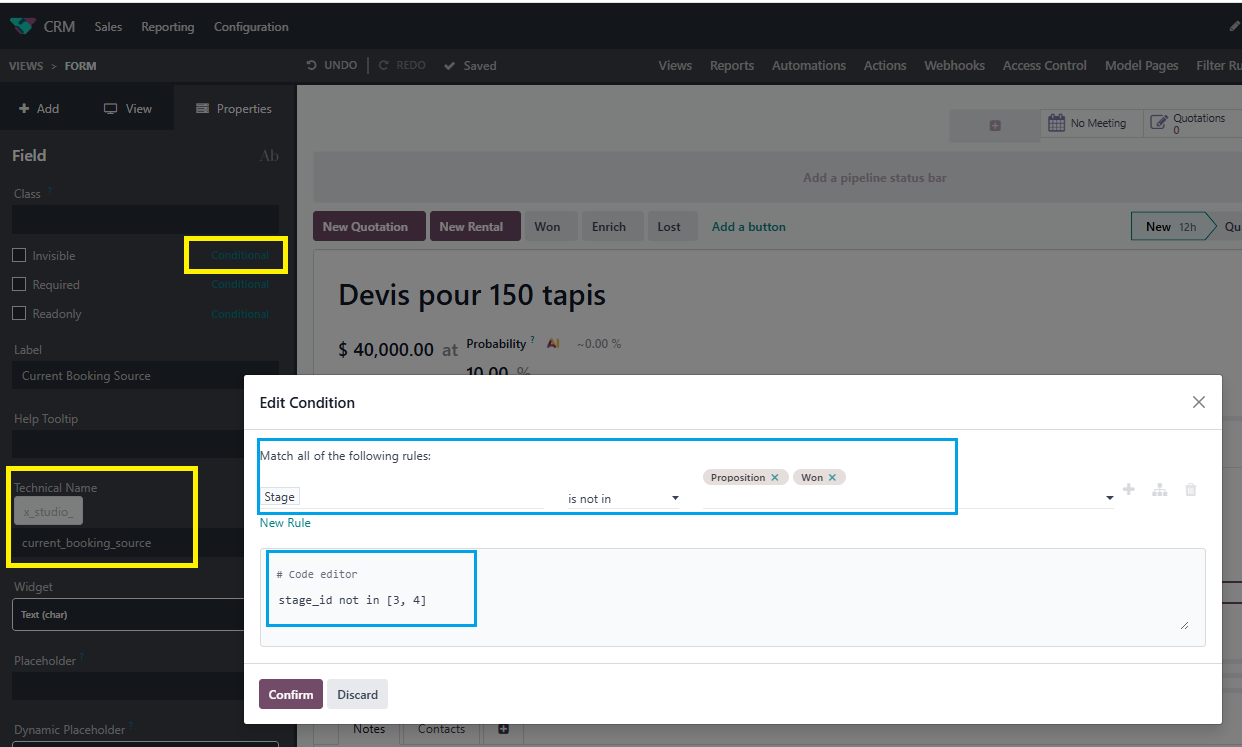Viewport: 1242px width, 747px height.
Task: Click the Ab field type icon
Action: (269, 155)
